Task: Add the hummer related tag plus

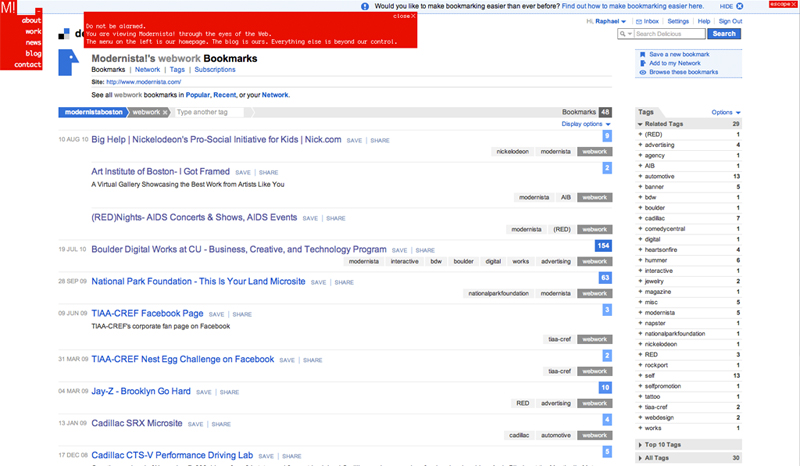Action: [x=640, y=260]
